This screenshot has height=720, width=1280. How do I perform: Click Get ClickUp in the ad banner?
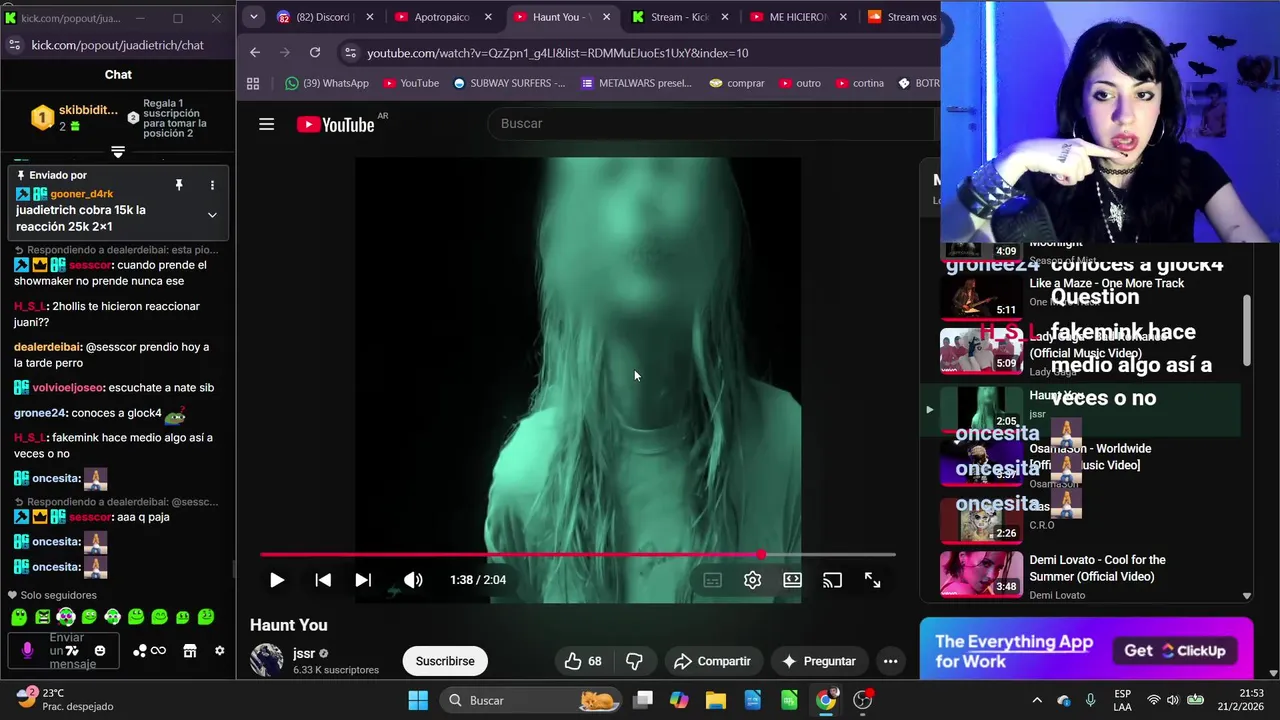tap(1175, 650)
